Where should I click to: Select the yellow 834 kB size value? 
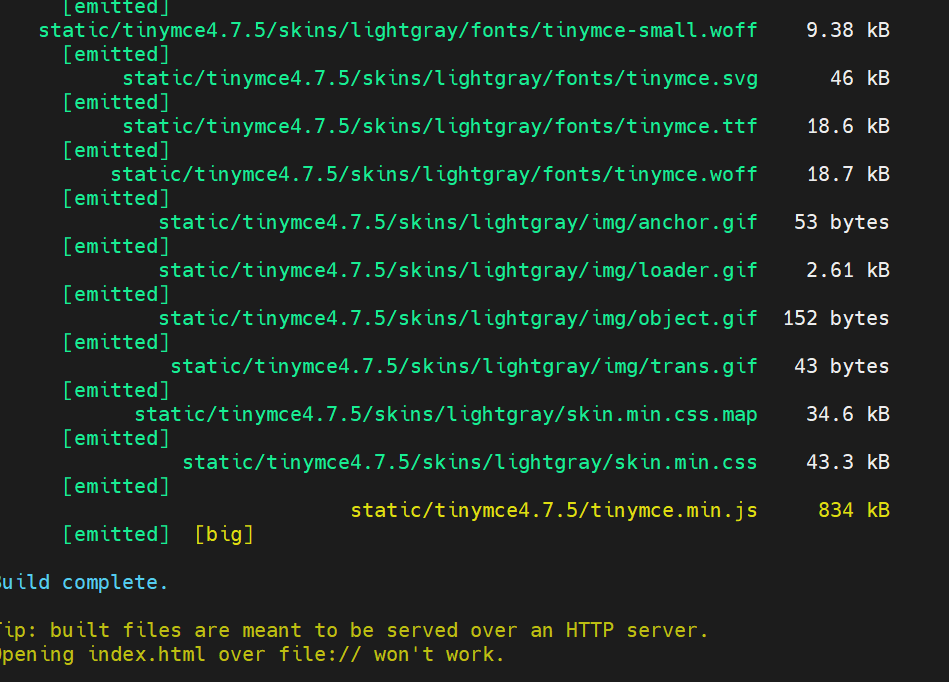854,511
